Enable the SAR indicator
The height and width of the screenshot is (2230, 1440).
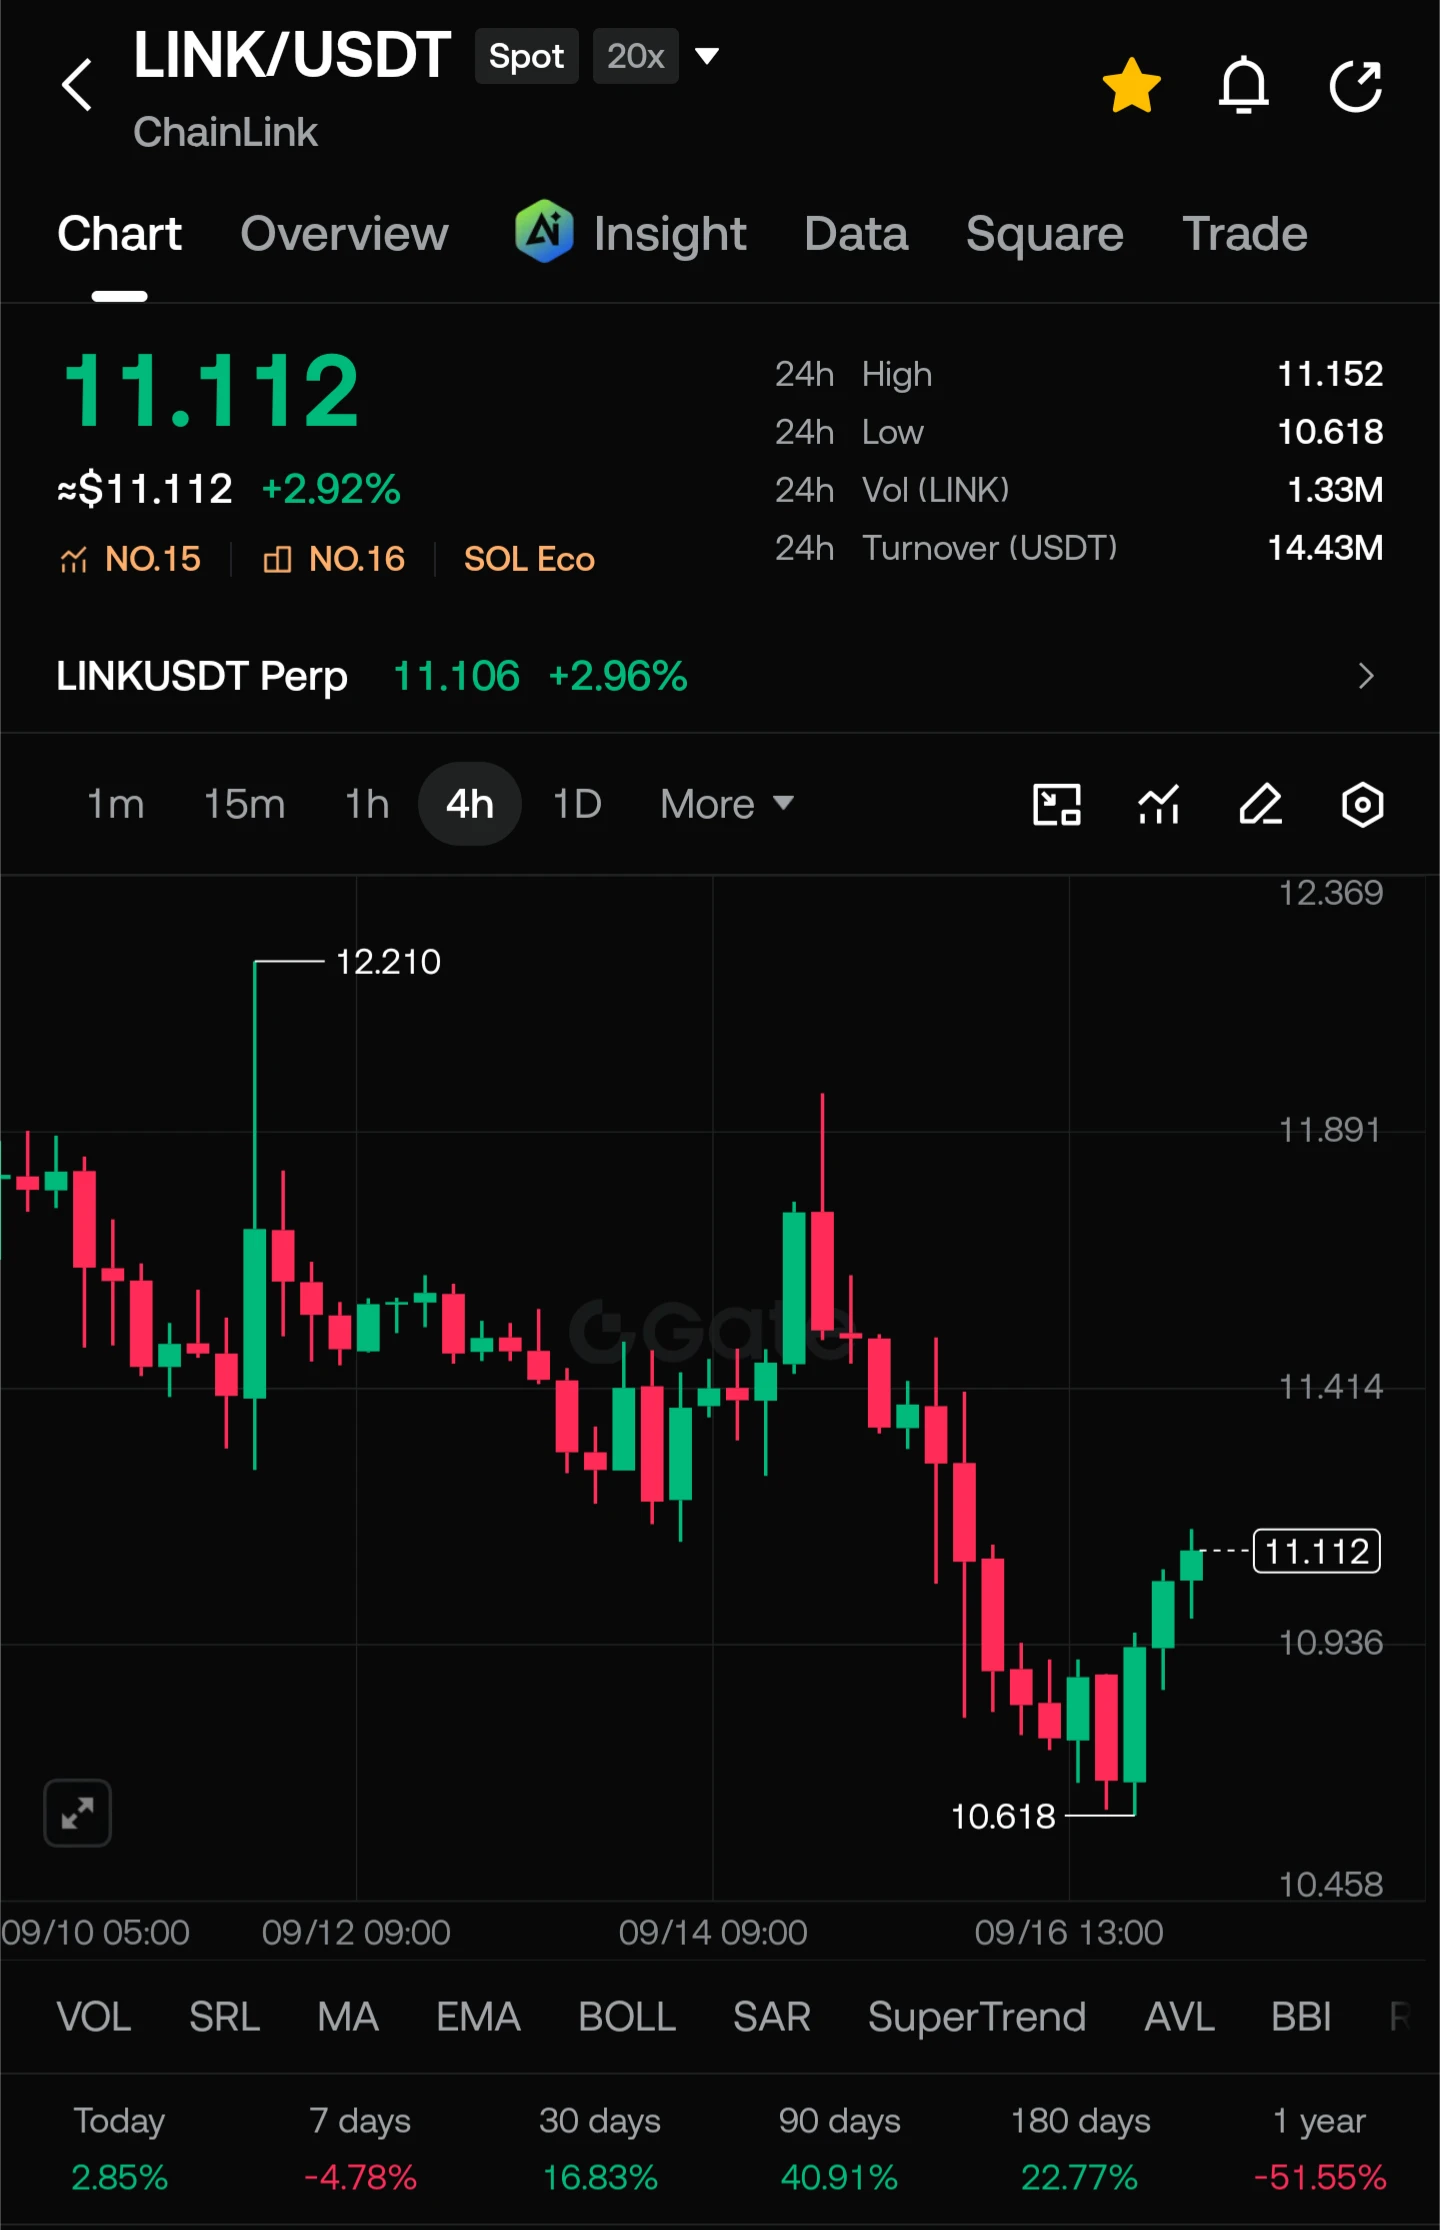point(772,2017)
